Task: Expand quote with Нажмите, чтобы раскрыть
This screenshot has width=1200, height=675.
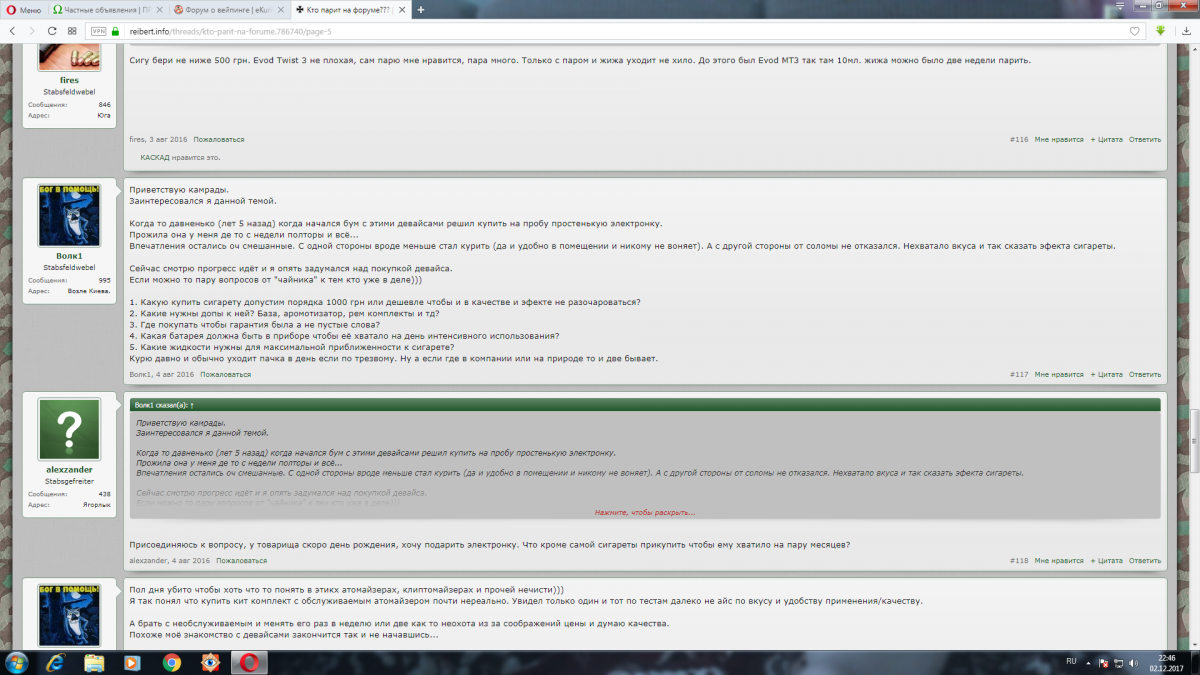Action: click(x=645, y=512)
